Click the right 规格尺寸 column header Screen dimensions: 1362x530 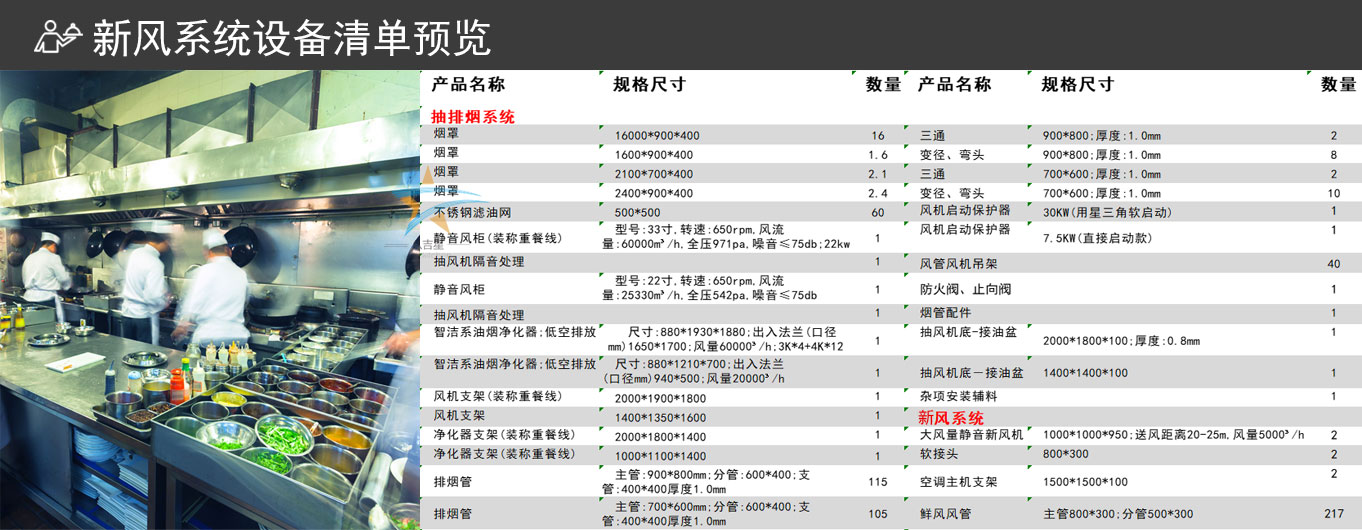[1077, 85]
